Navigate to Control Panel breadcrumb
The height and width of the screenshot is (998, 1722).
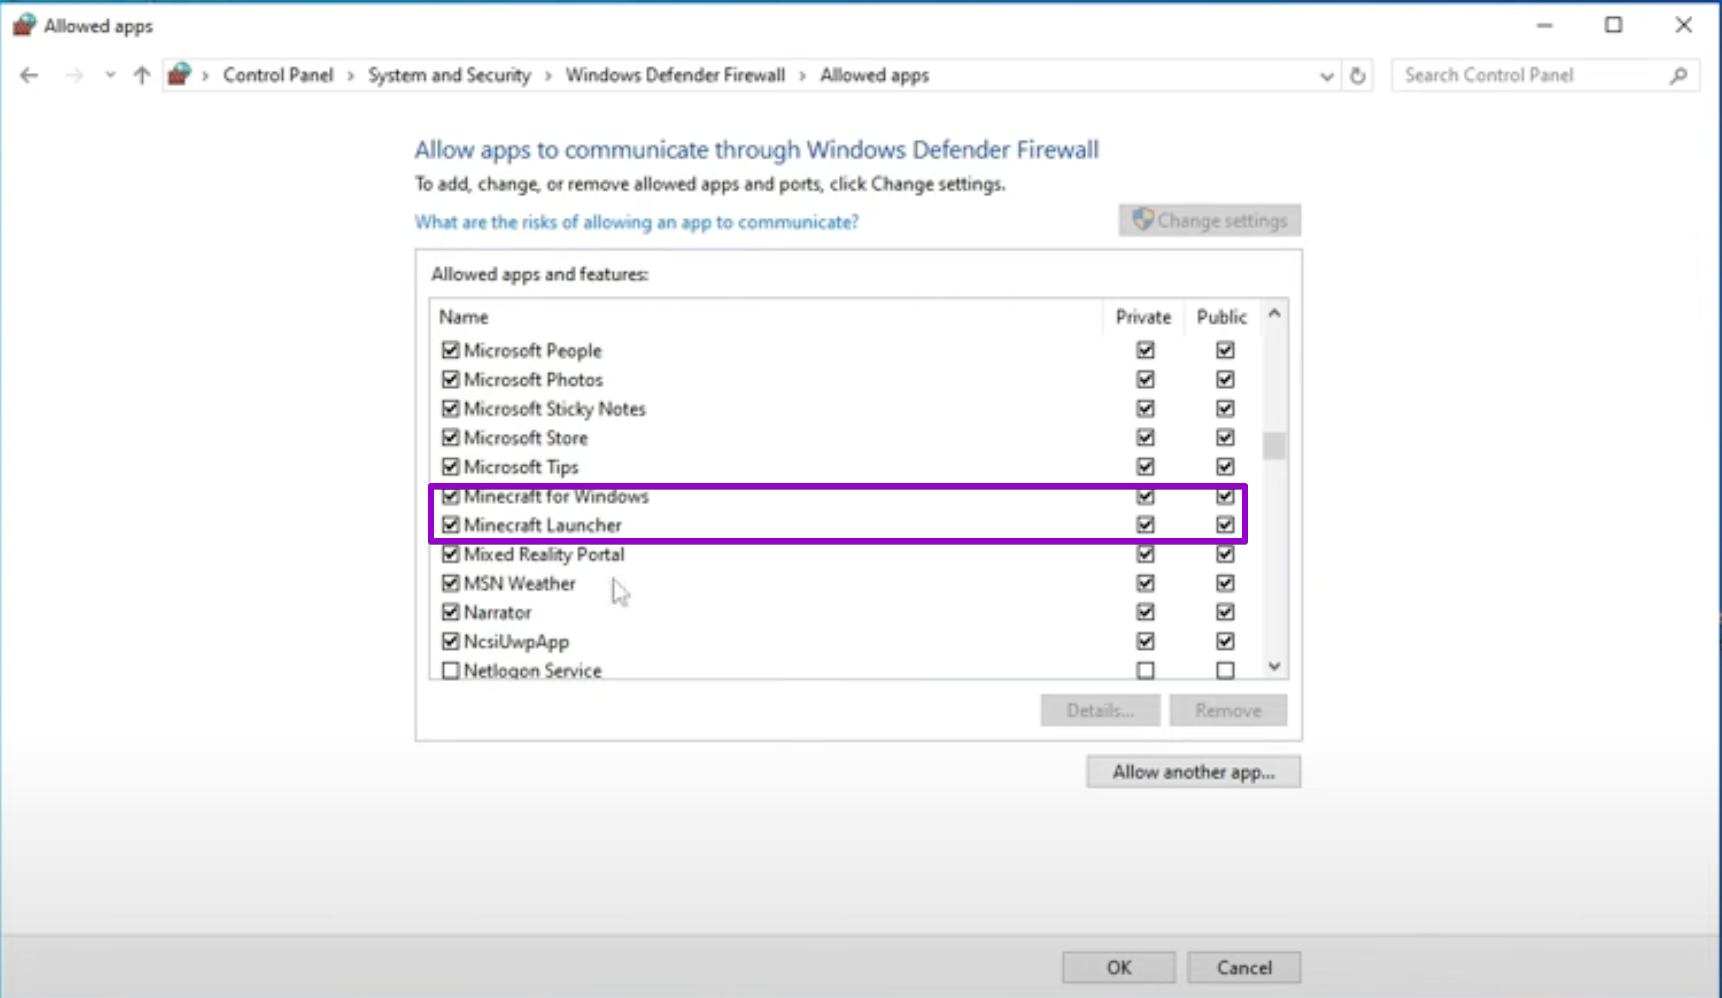point(279,75)
